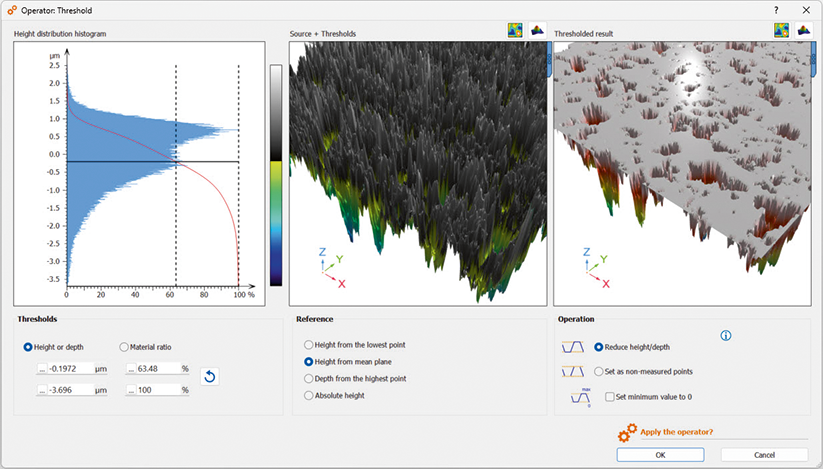Enable Set minimum value to 0 checkbox
This screenshot has height=469, width=823.
click(610, 396)
